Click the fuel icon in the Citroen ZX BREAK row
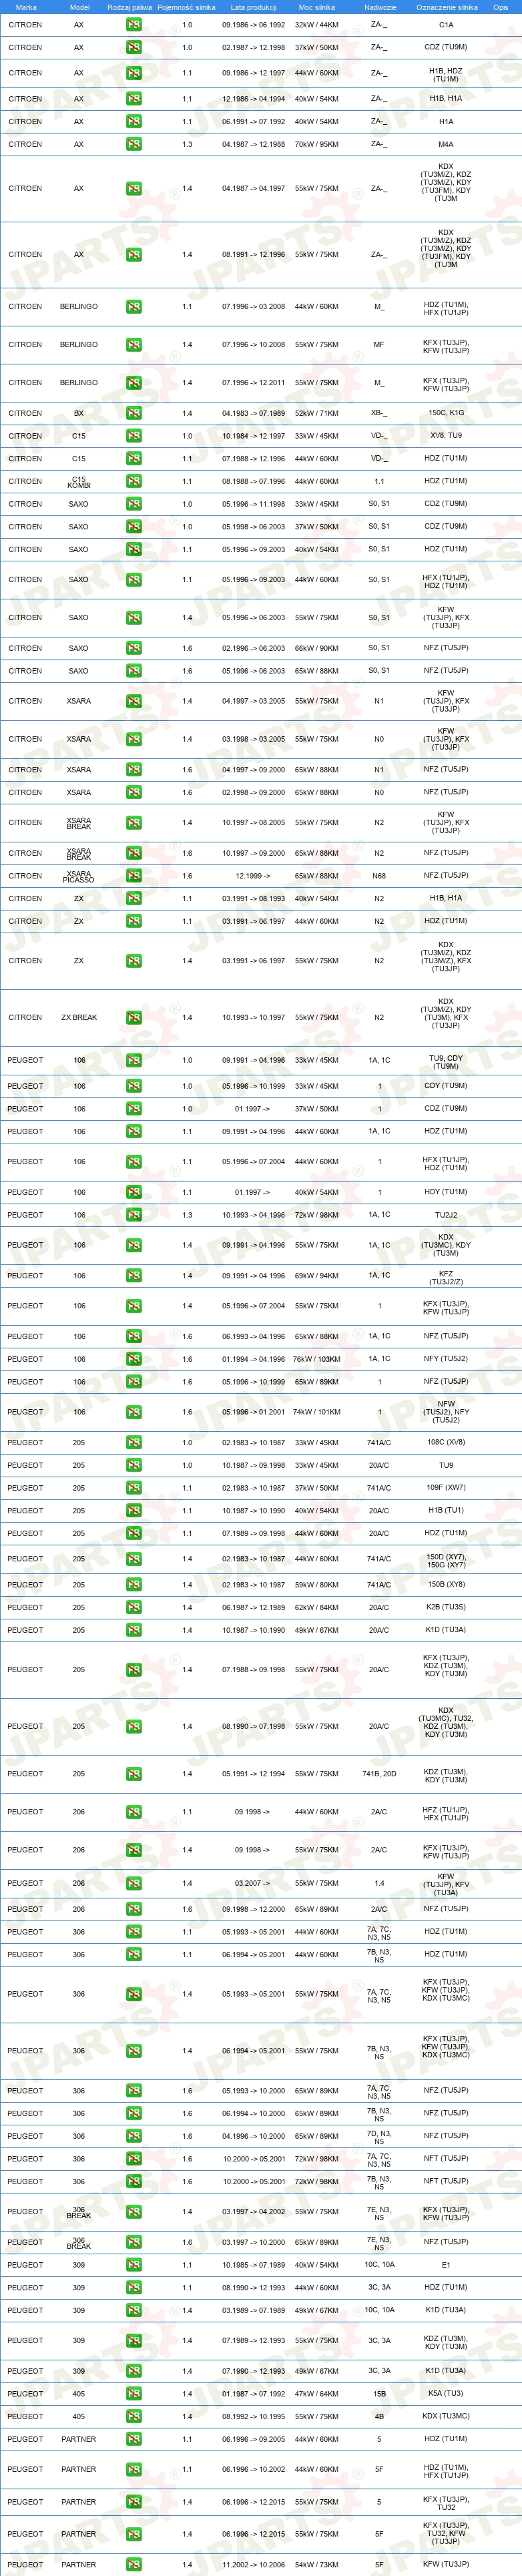Image resolution: width=522 pixels, height=2576 pixels. (133, 1018)
